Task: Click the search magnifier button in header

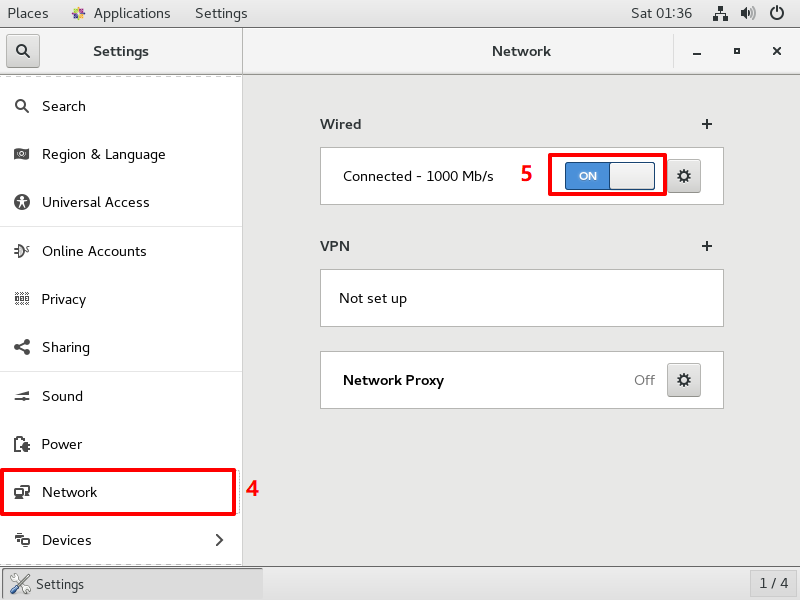Action: click(23, 51)
